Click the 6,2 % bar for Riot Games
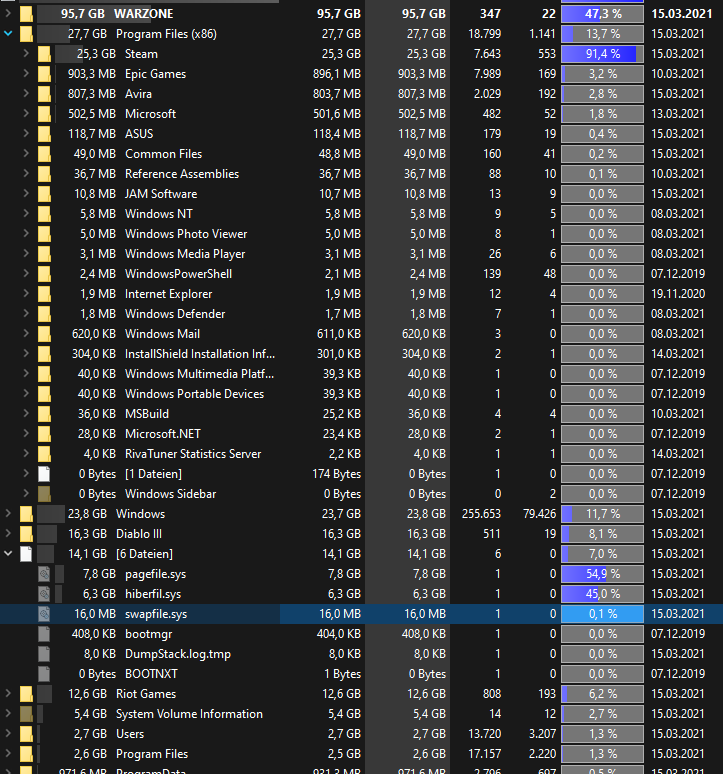 click(x=603, y=694)
